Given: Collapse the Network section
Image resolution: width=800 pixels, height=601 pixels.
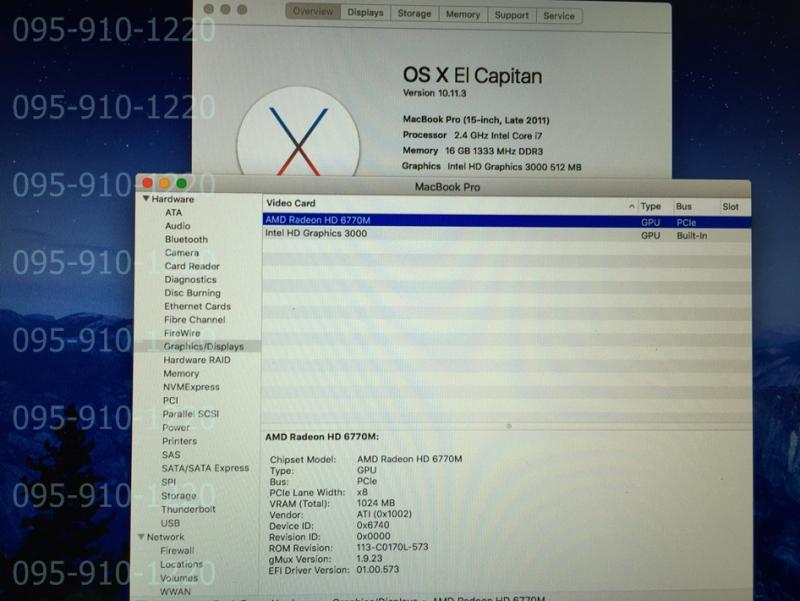Looking at the screenshot, I should pyautogui.click(x=141, y=537).
